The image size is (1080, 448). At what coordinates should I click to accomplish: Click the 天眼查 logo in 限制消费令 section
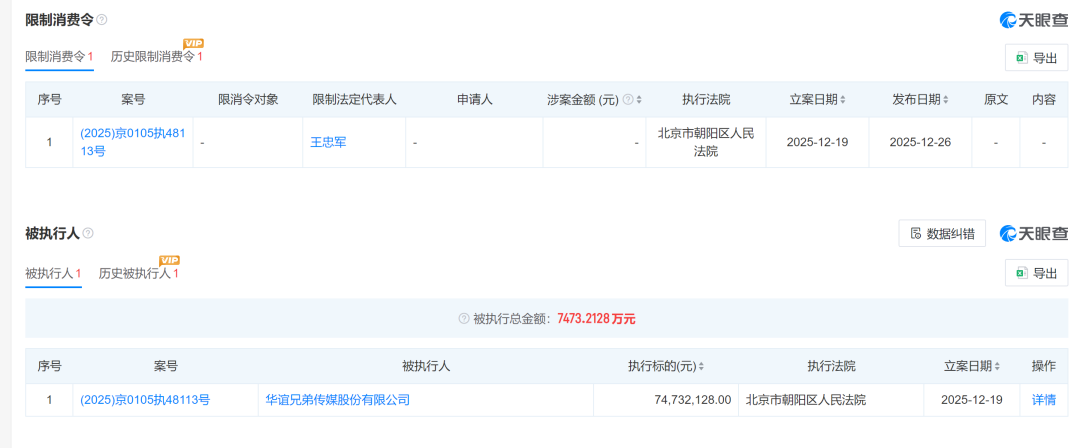click(1034, 20)
